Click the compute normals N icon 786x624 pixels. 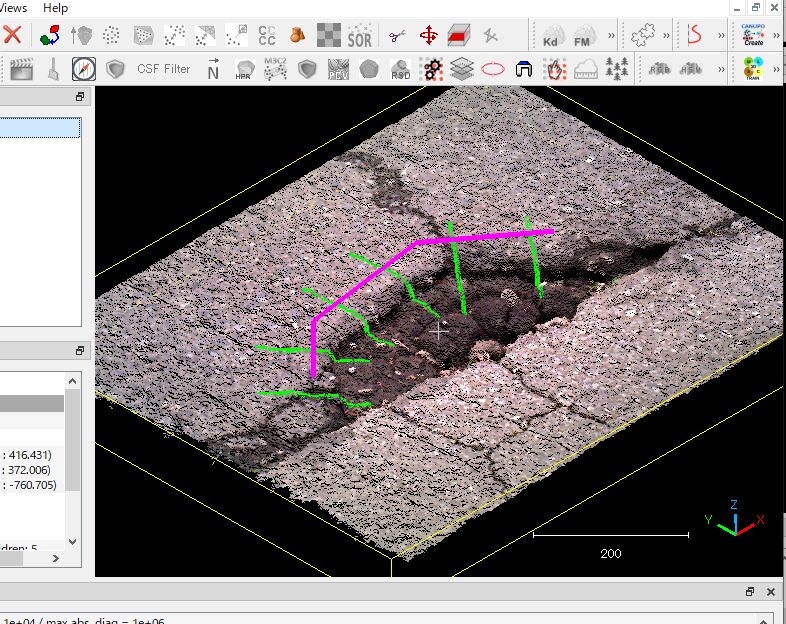click(213, 69)
